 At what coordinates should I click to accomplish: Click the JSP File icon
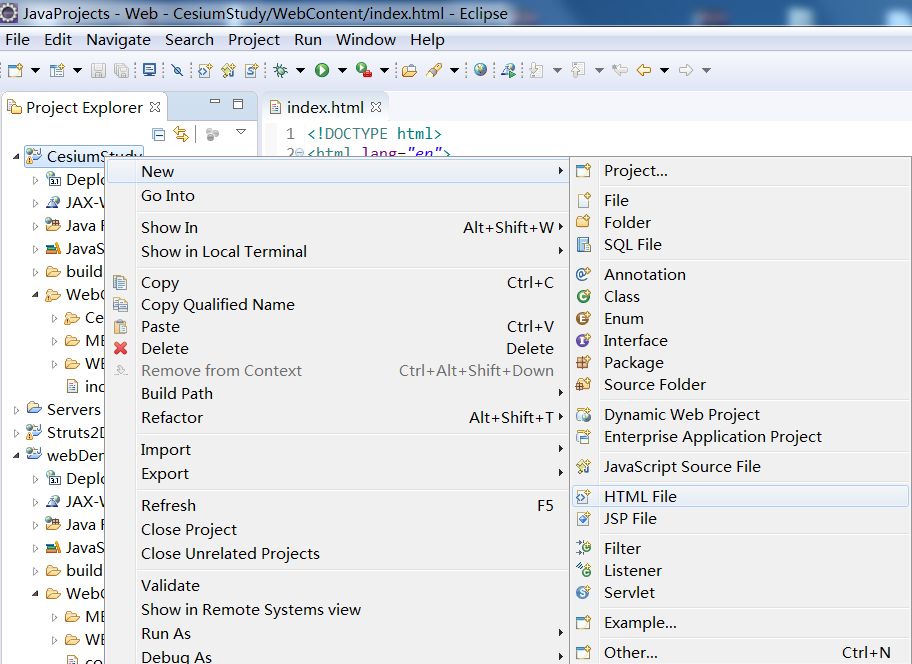[x=583, y=518]
